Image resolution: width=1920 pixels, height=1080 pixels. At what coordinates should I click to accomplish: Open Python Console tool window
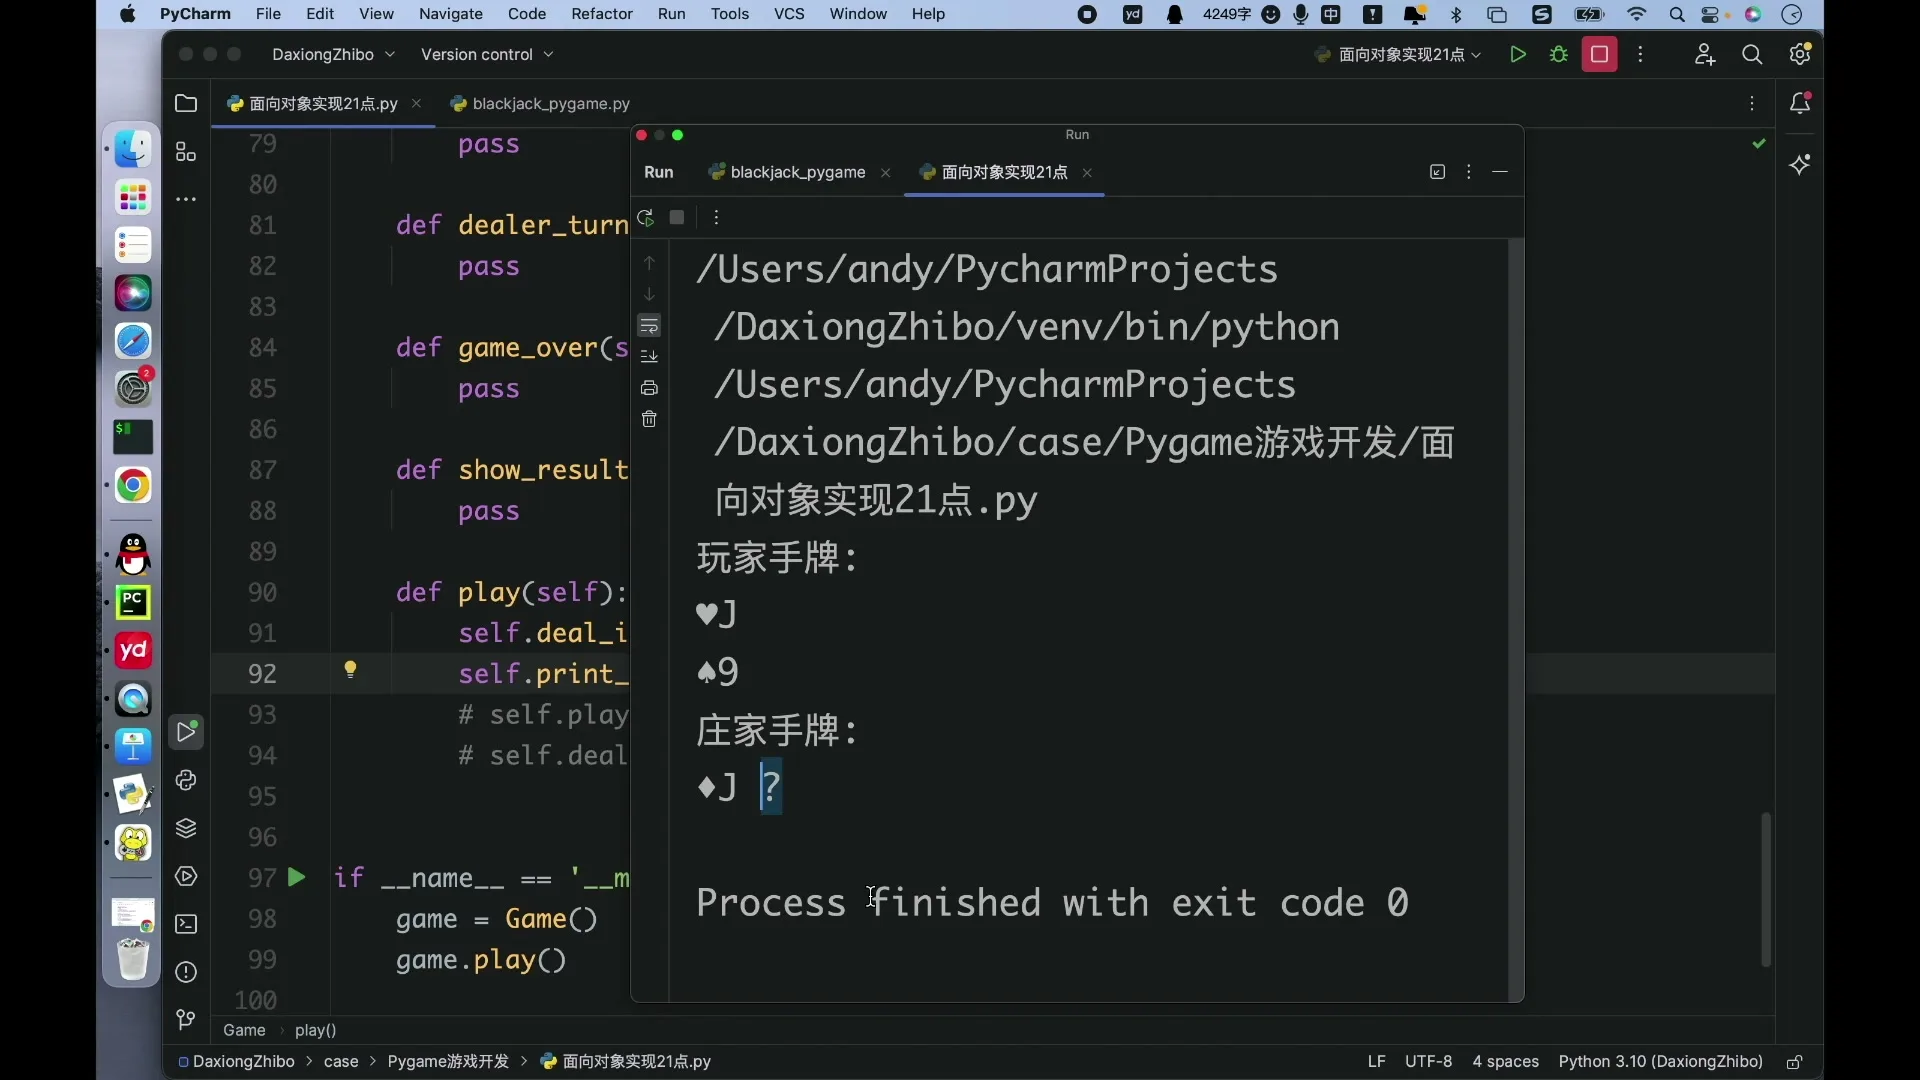(186, 781)
